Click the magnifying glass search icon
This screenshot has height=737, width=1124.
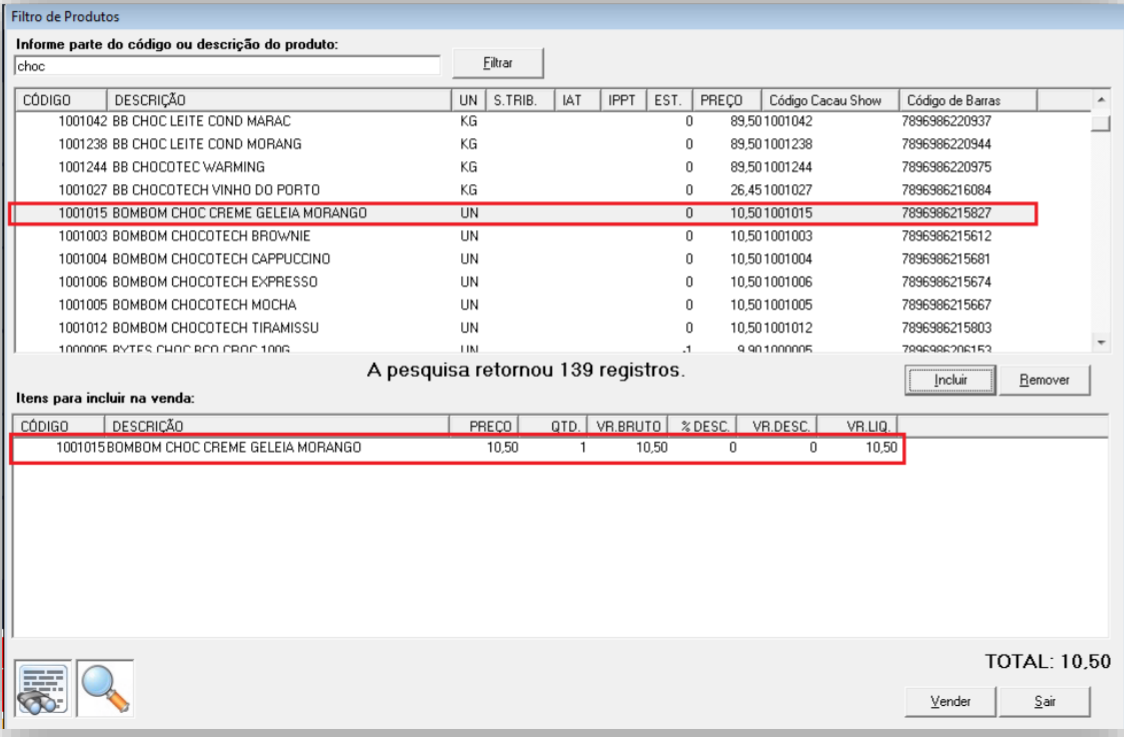coord(105,688)
